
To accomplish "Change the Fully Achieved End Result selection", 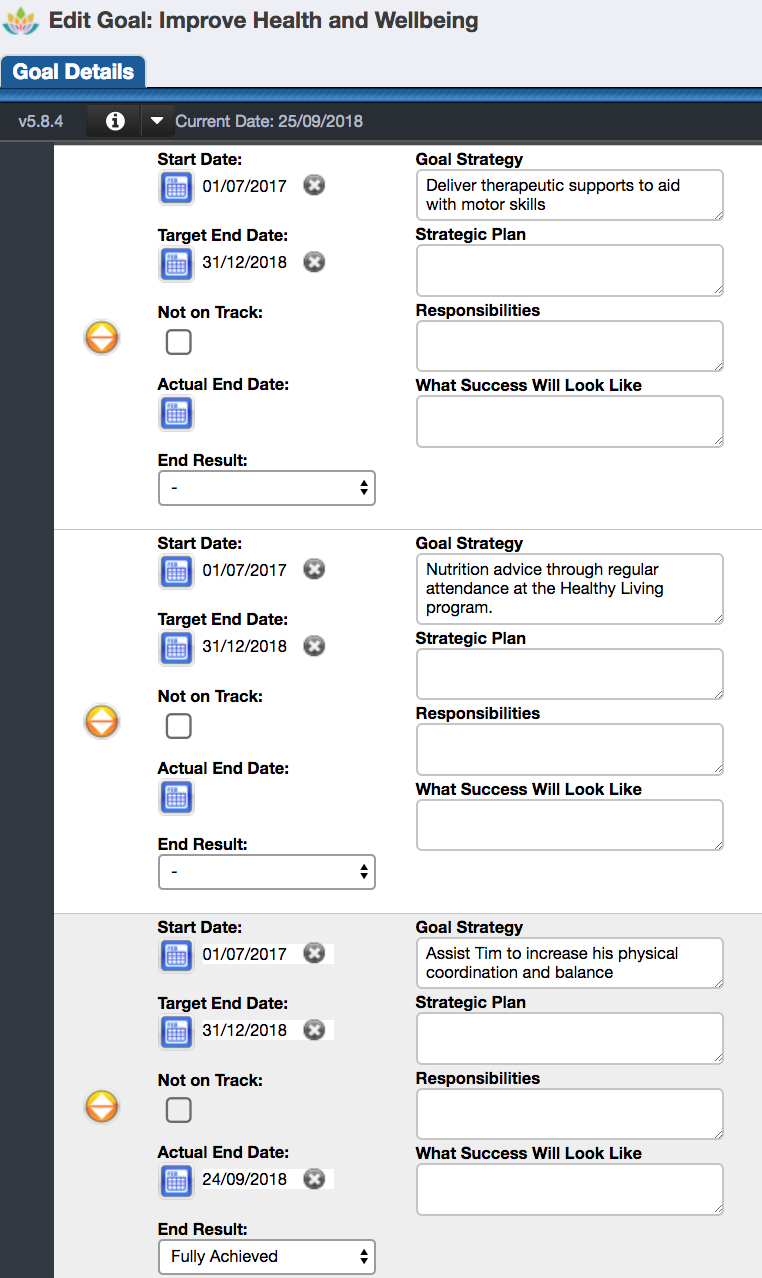I will pyautogui.click(x=266, y=1256).
